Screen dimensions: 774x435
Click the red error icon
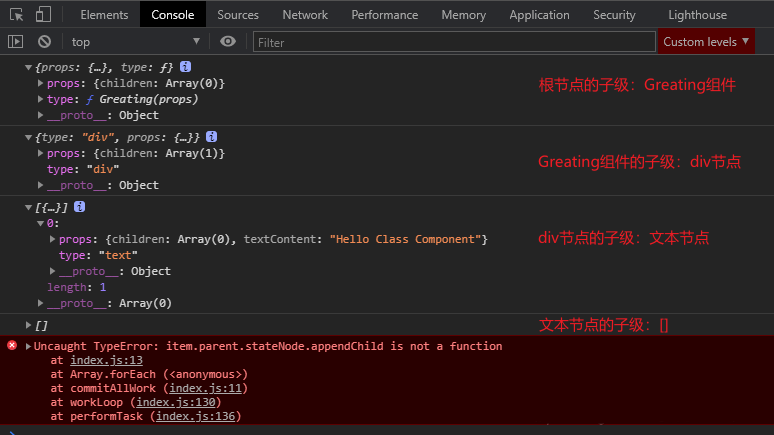(x=12, y=345)
